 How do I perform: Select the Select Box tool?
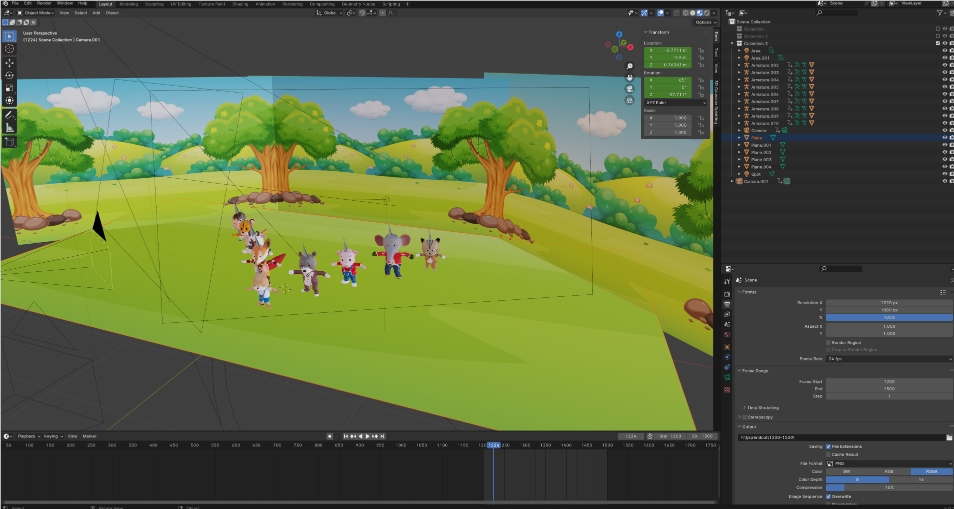pyautogui.click(x=9, y=36)
